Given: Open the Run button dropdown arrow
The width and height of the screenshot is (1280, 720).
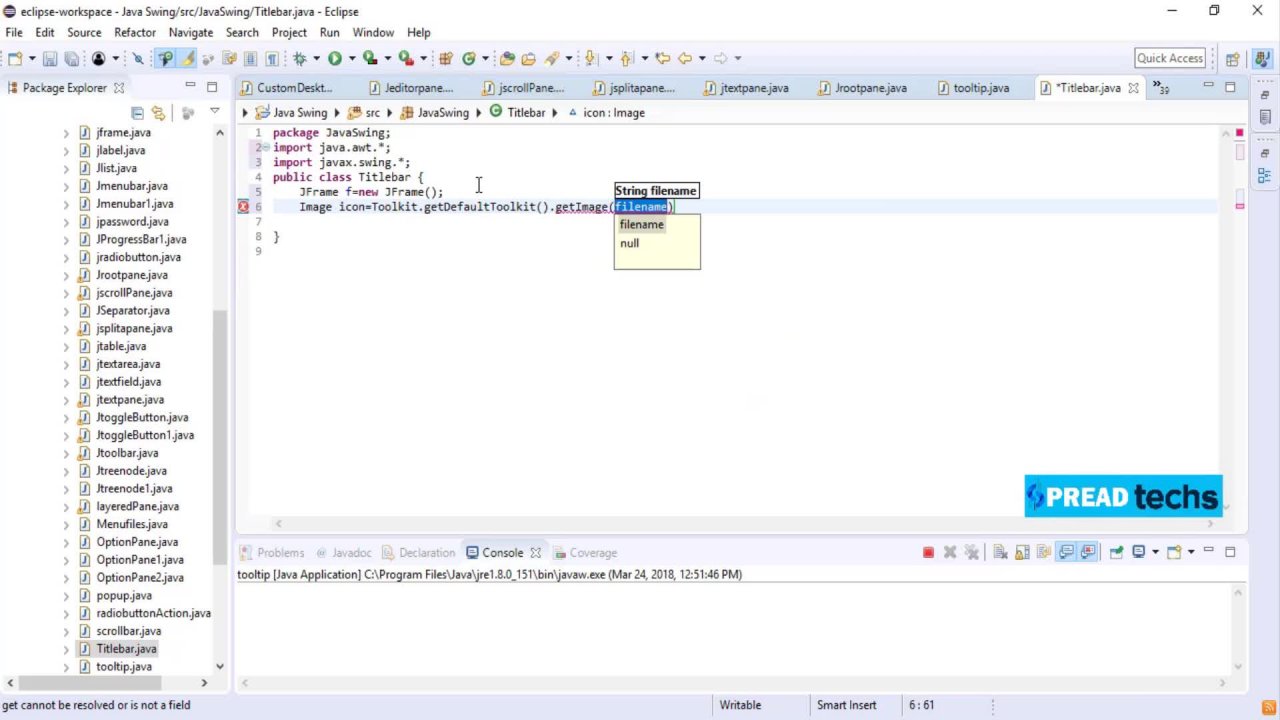Looking at the screenshot, I should [x=351, y=59].
